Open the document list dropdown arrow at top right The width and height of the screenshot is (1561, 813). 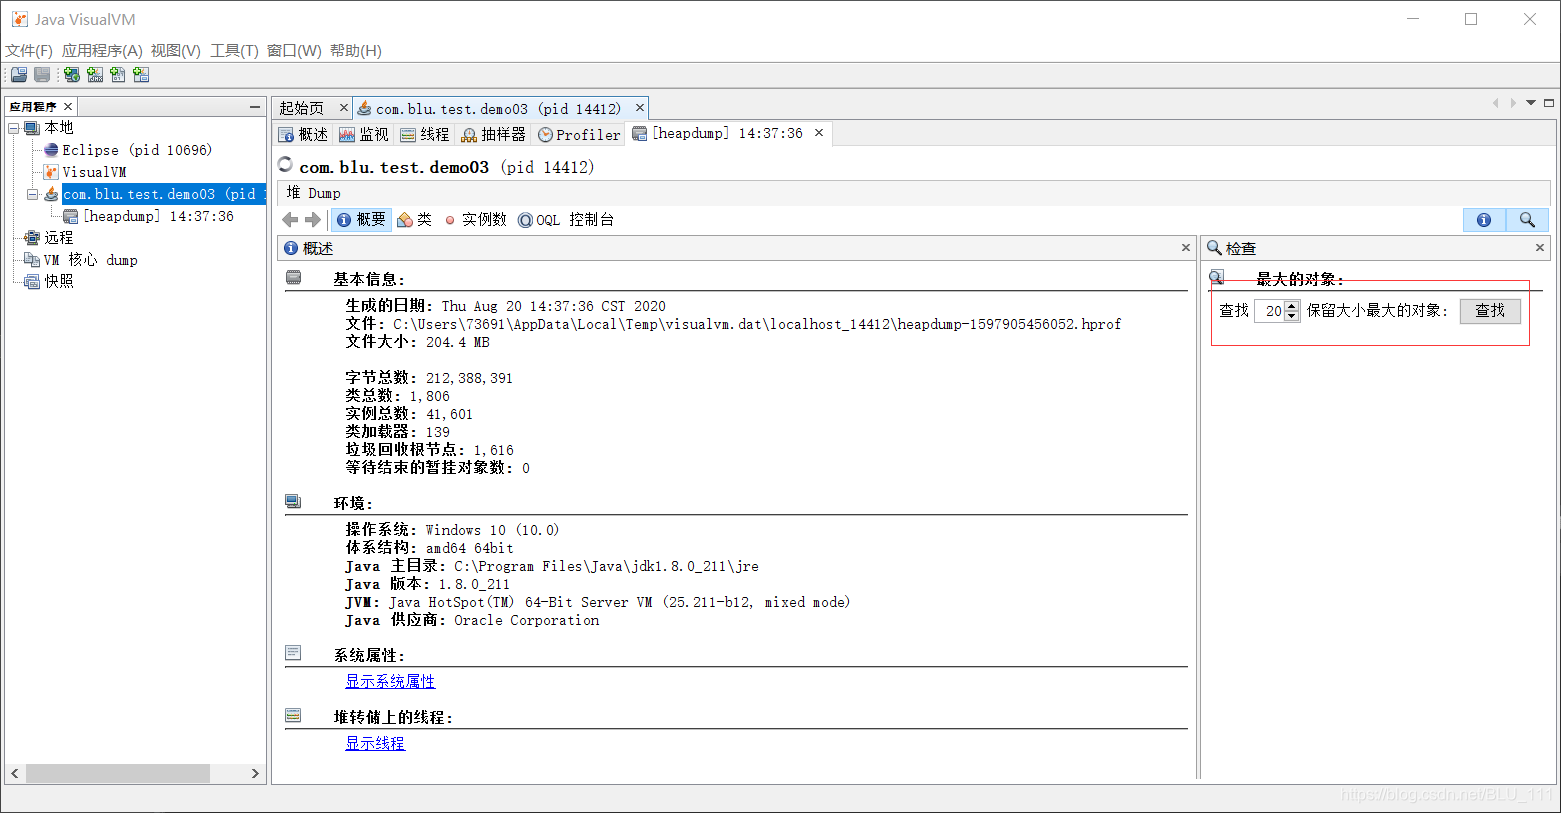pos(1531,103)
